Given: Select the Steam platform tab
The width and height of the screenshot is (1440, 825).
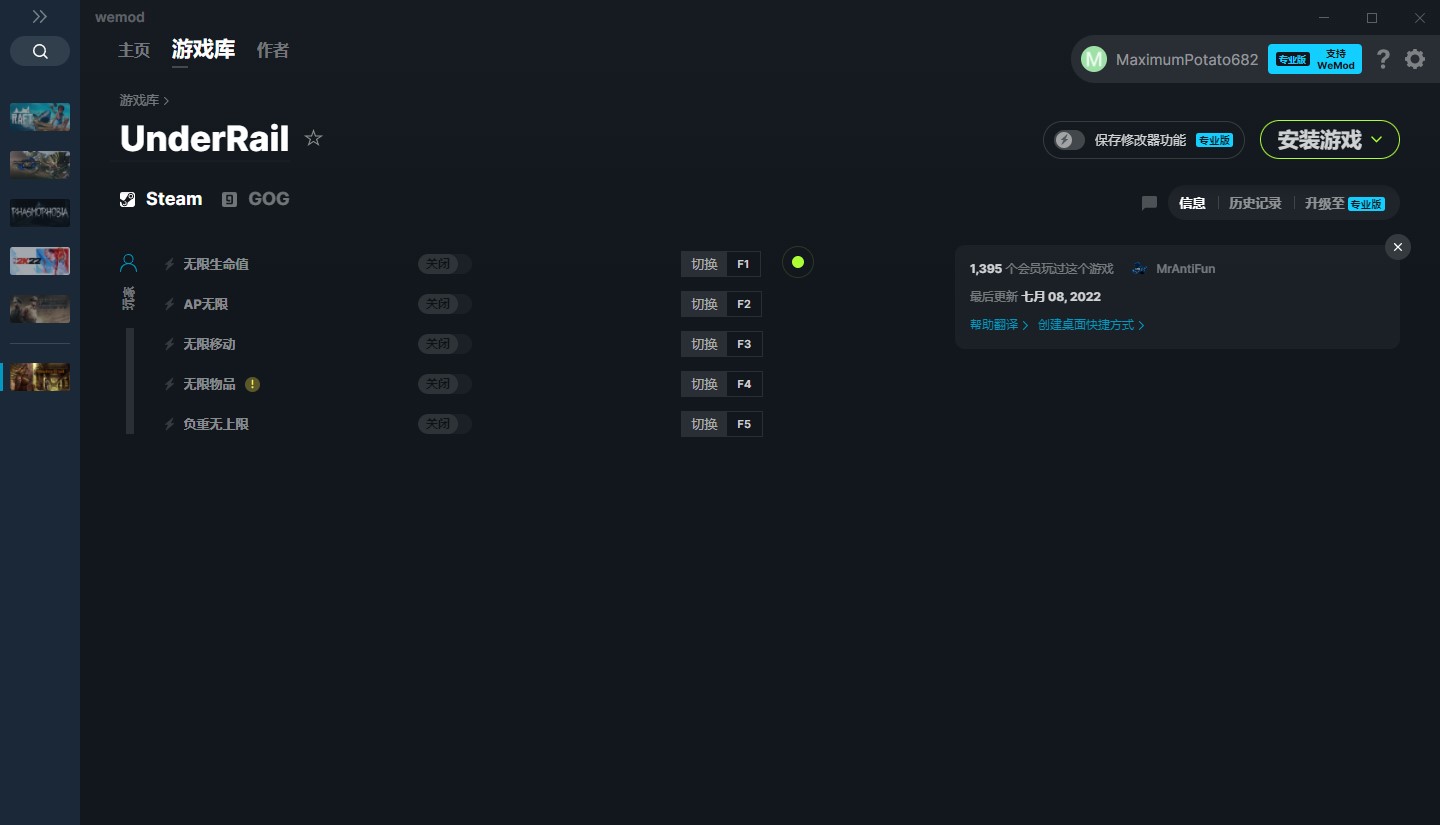Looking at the screenshot, I should [x=161, y=199].
